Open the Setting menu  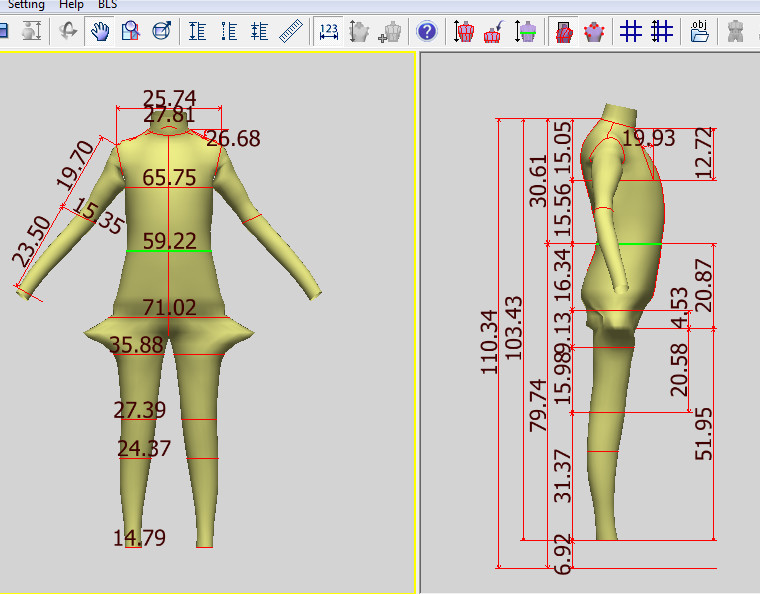26,5
